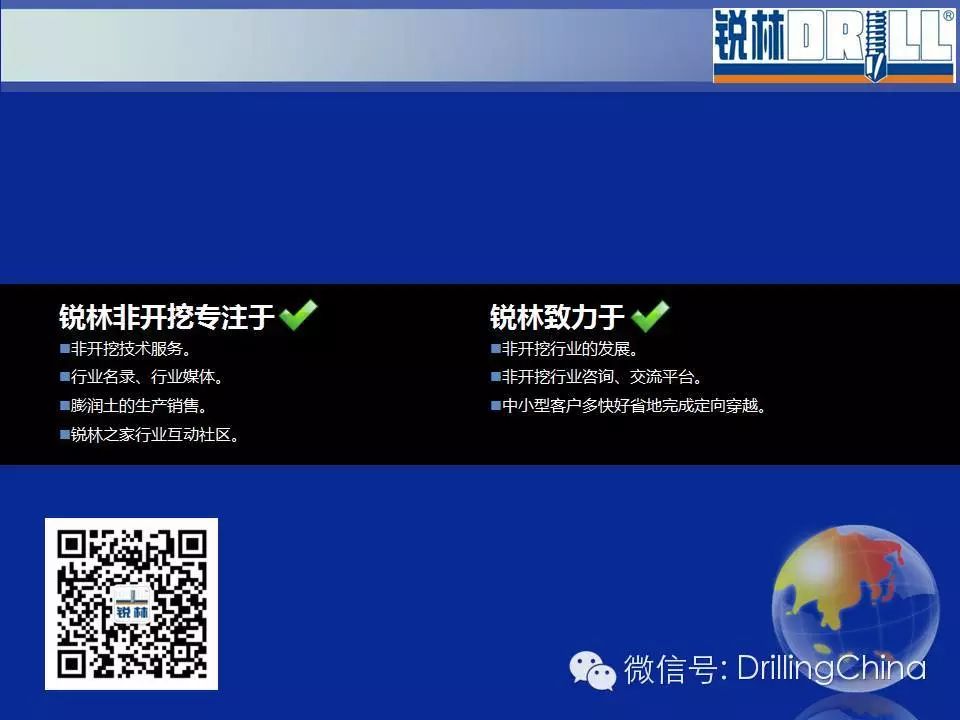Click the heading 锐林非开挖专注于

coord(167,317)
